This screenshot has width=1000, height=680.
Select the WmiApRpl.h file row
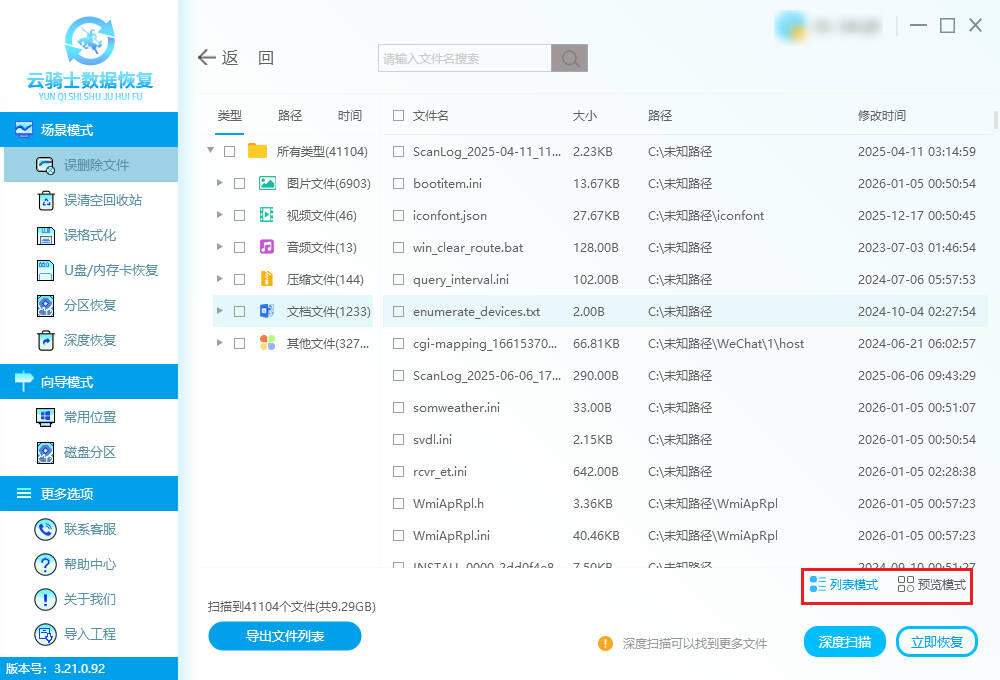pos(685,503)
